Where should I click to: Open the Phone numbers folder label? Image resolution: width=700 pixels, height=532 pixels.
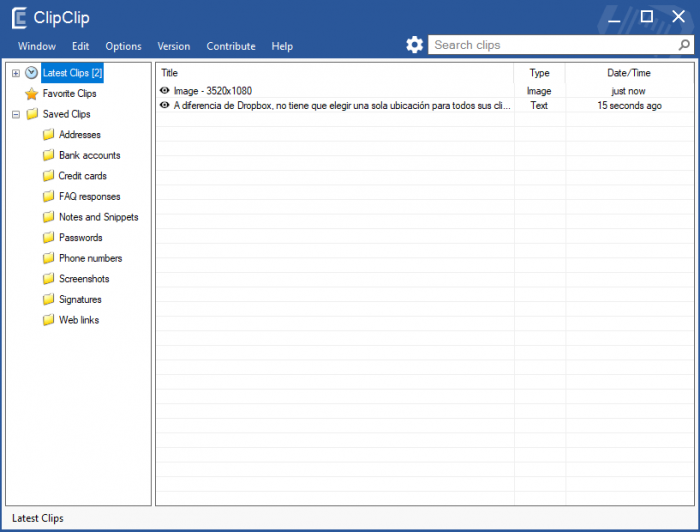coord(91,258)
